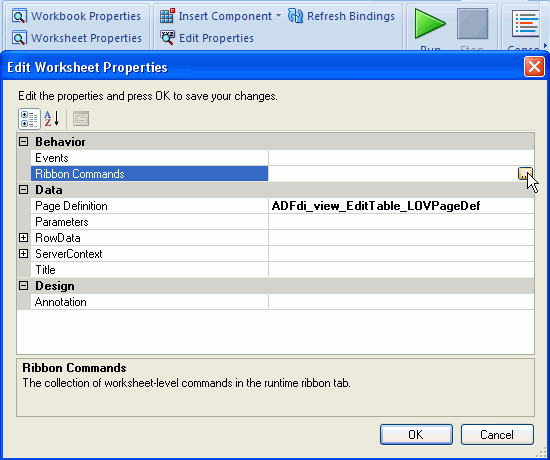Viewport: 550px width, 460px height.
Task: Confirm changes with the OK button
Action: 416,435
